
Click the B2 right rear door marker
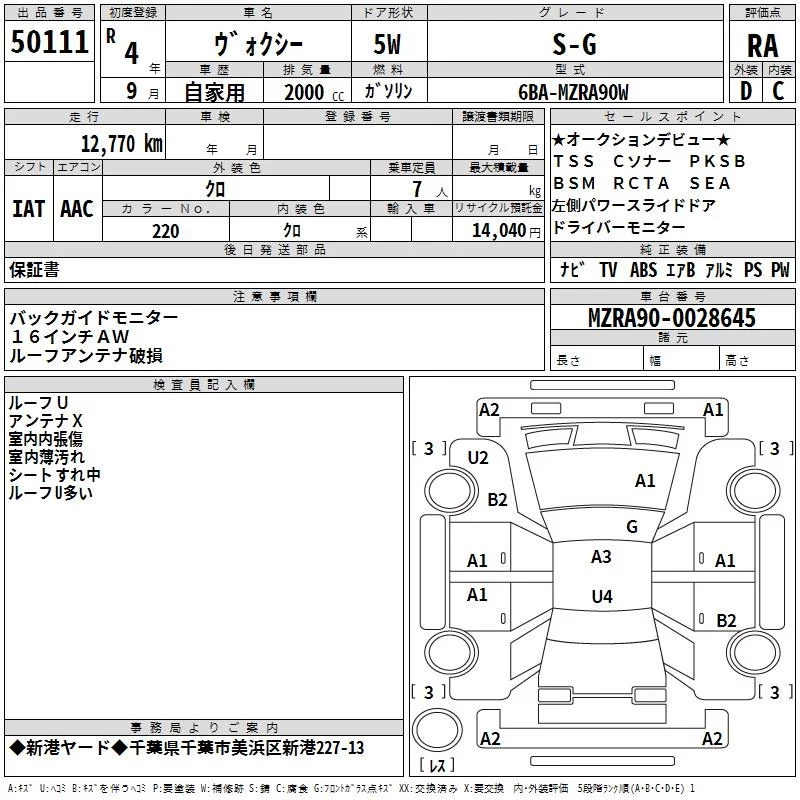click(x=726, y=621)
